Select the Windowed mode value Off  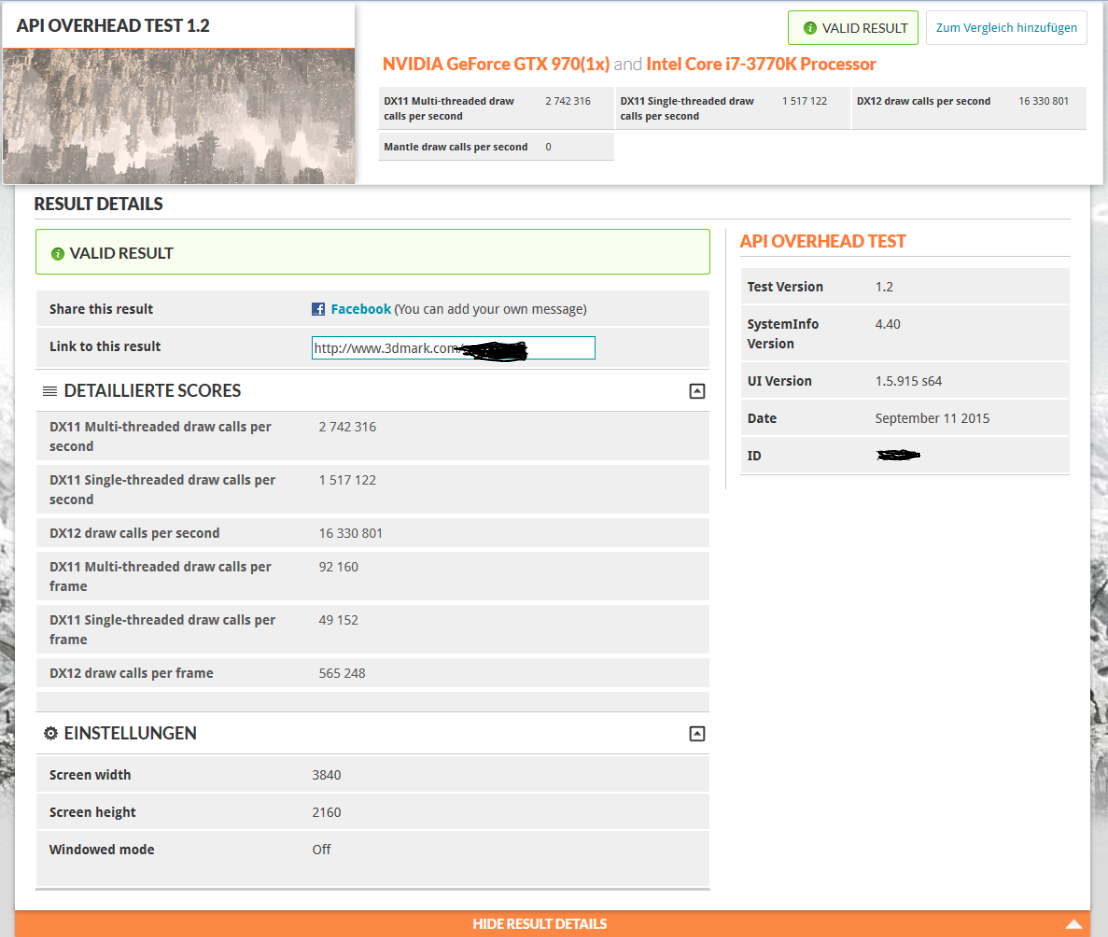(x=322, y=849)
